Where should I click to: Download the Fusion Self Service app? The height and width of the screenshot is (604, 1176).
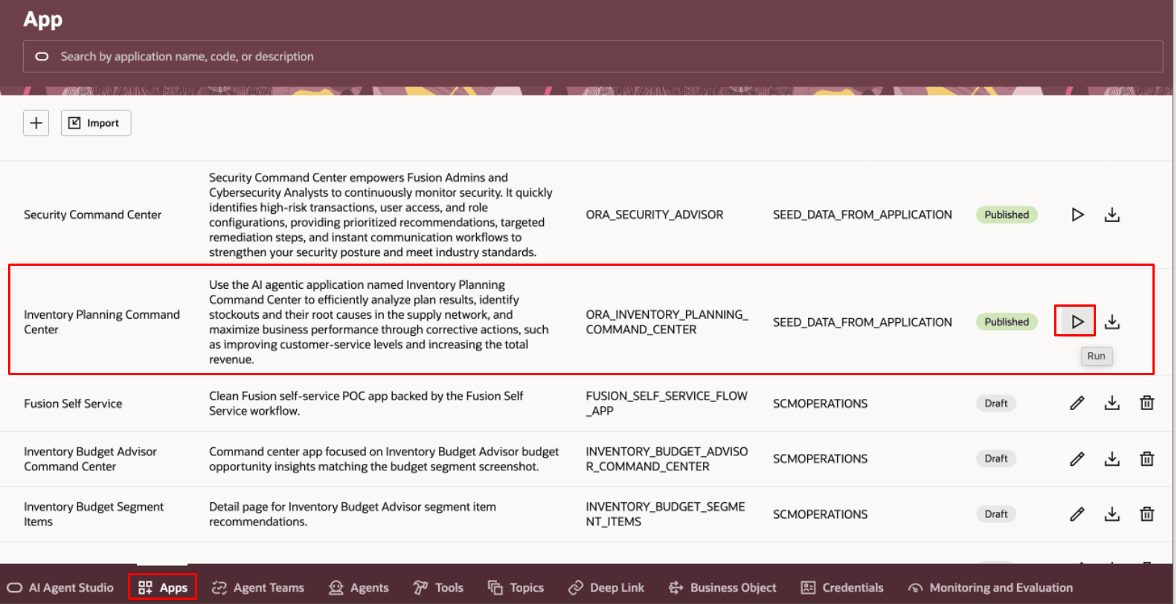(x=1112, y=403)
